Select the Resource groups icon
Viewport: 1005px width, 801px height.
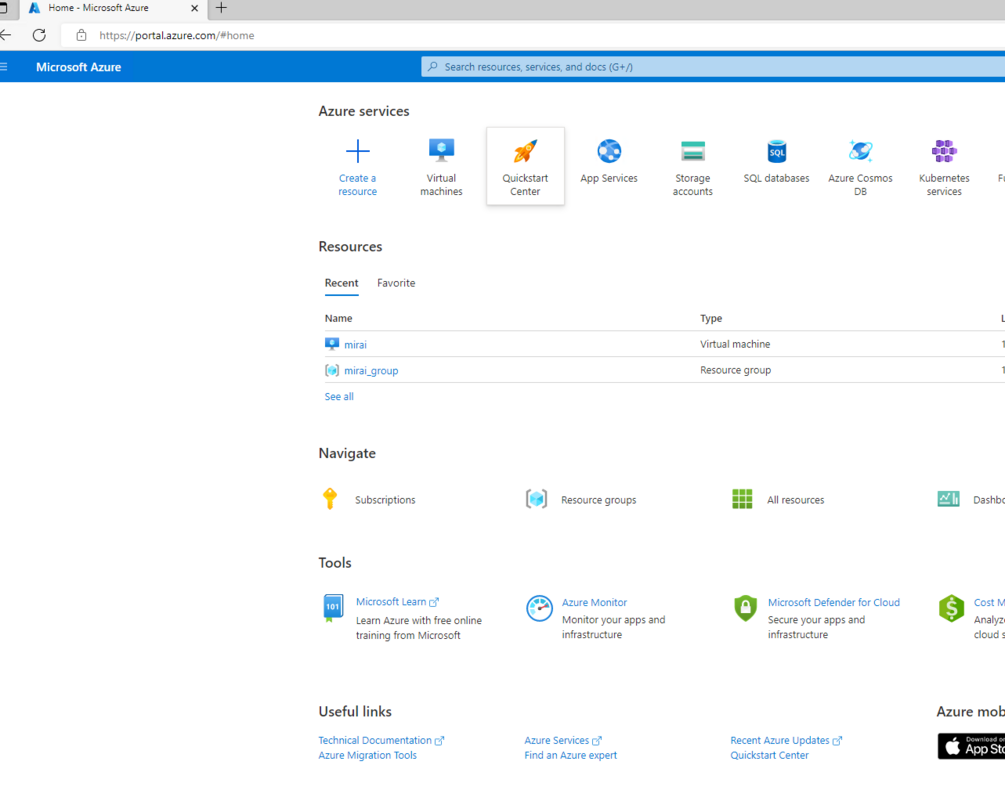[x=537, y=498]
